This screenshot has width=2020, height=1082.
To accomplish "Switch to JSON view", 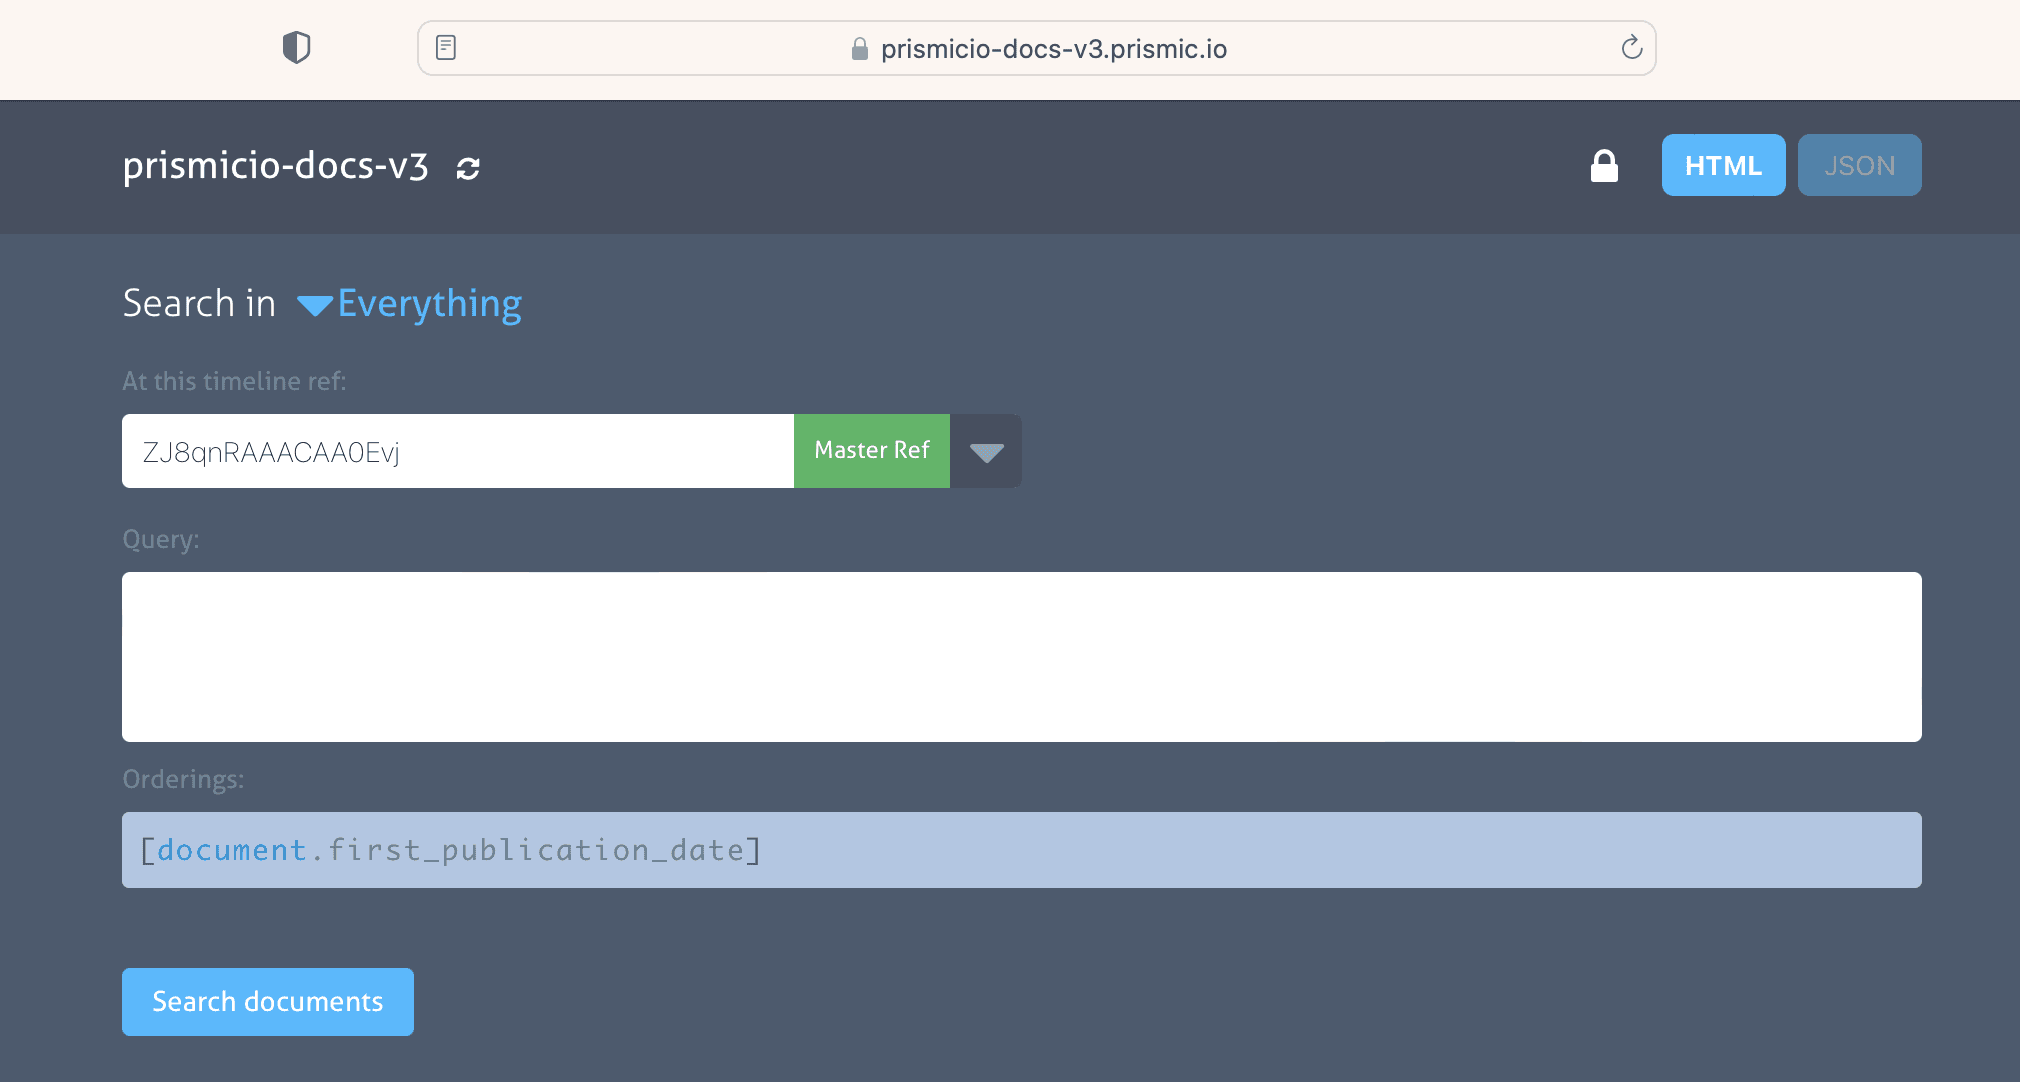I will coord(1858,166).
